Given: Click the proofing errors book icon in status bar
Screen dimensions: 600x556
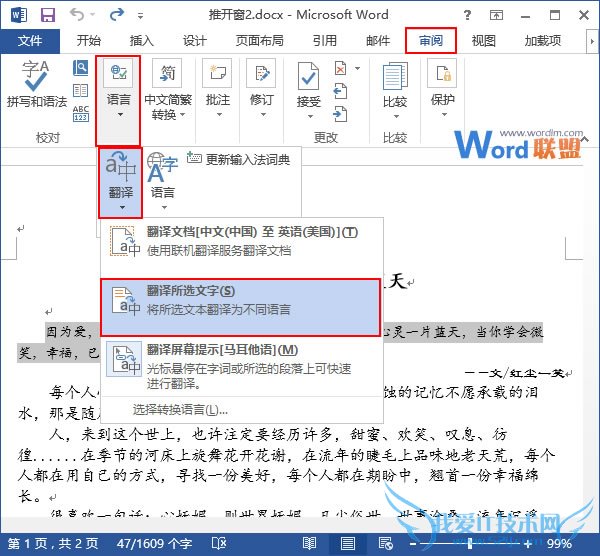Looking at the screenshot, I should [219, 543].
